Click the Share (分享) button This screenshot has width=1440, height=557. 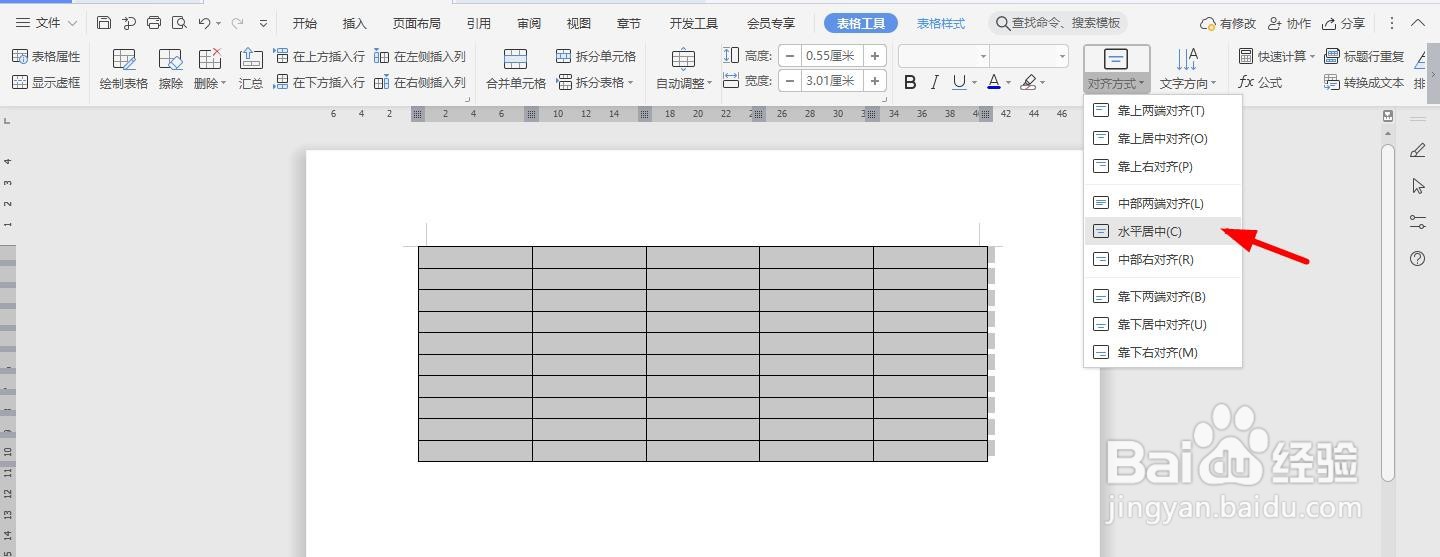pyautogui.click(x=1343, y=23)
